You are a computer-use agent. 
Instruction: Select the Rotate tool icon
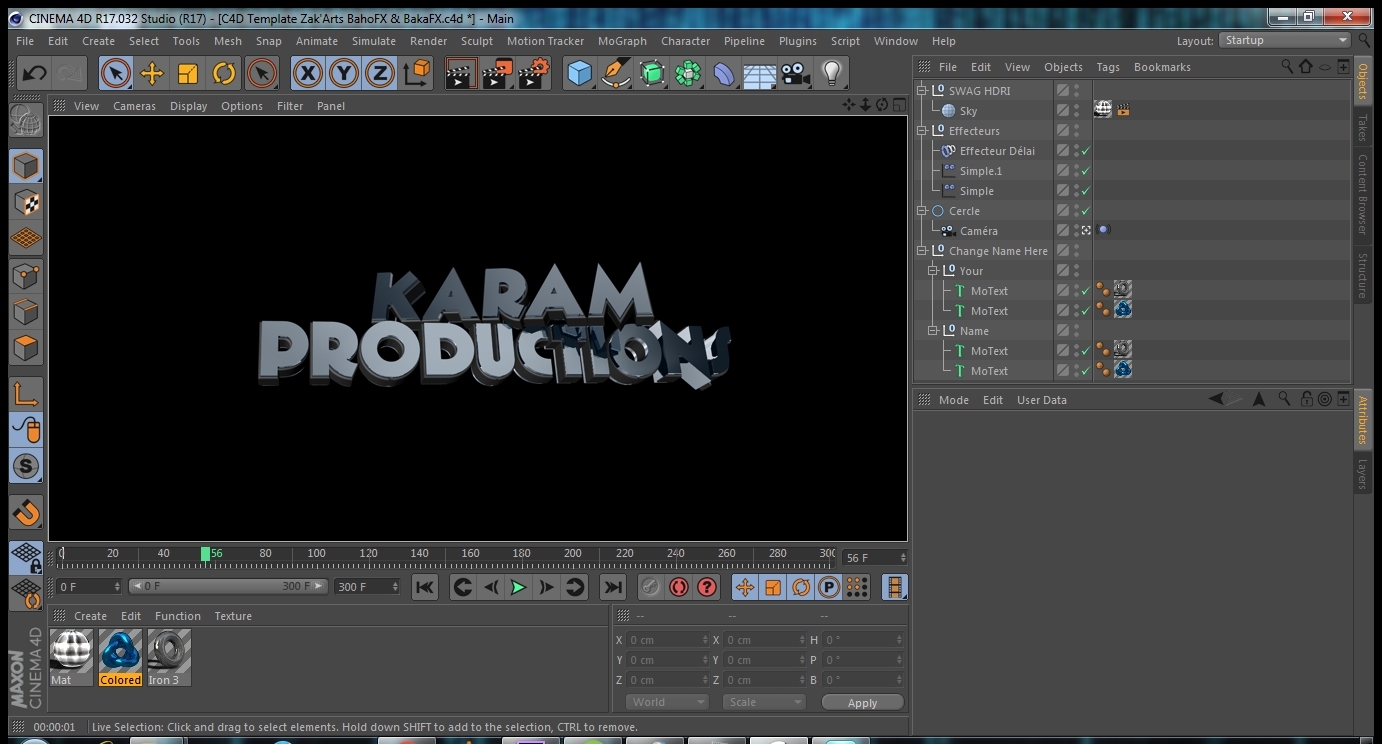[224, 73]
